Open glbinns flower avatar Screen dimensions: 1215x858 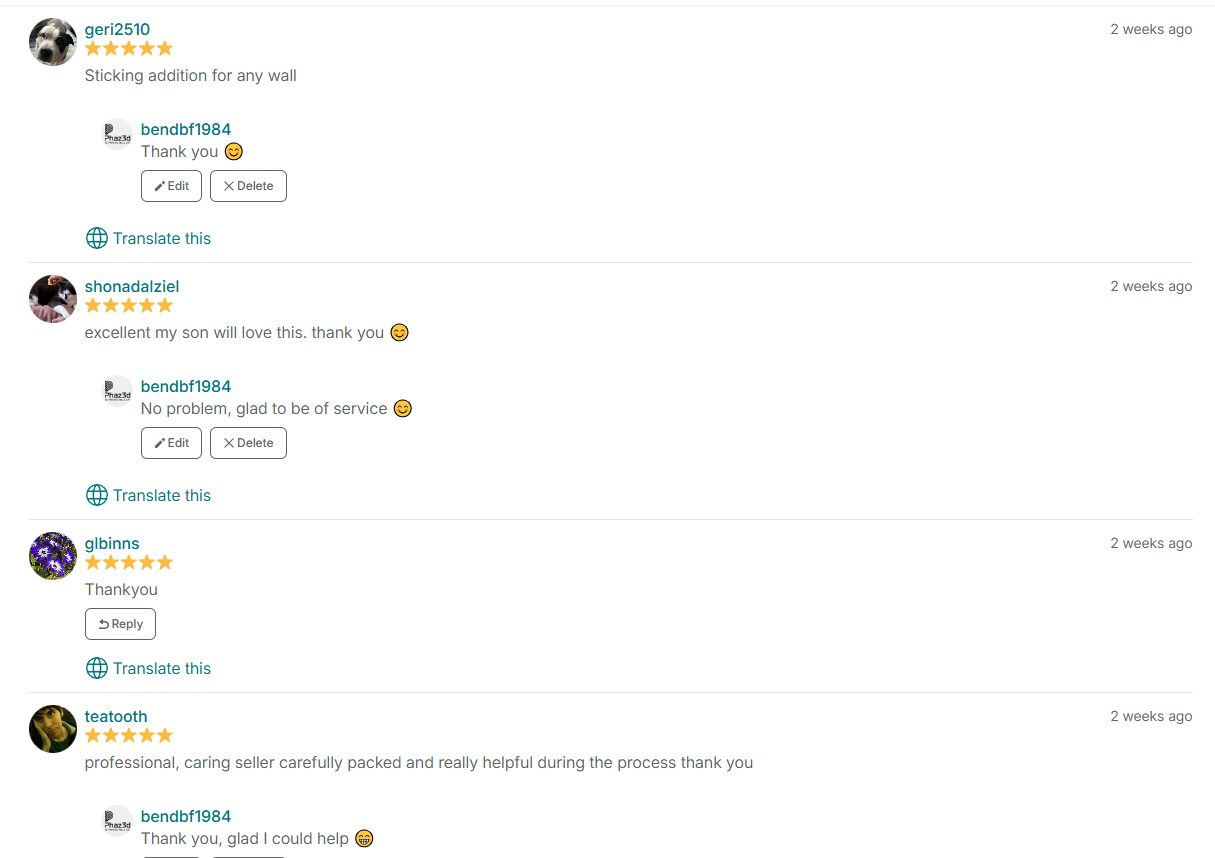coord(53,556)
